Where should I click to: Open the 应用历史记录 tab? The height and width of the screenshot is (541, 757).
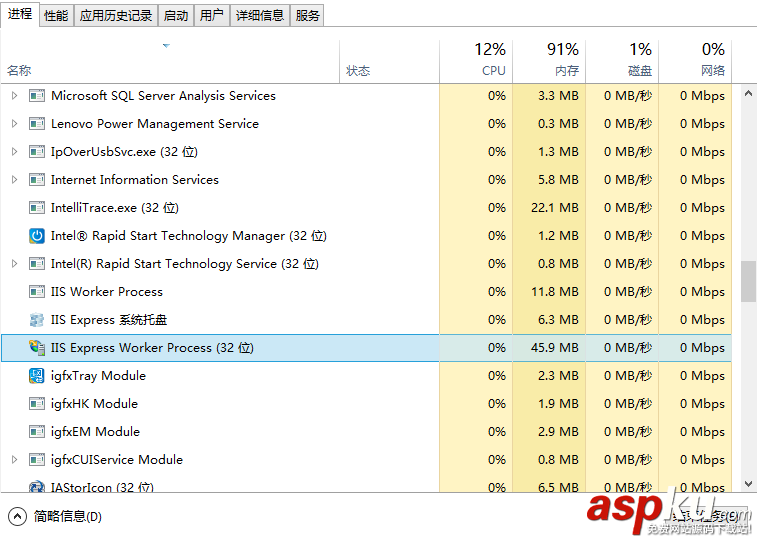(116, 15)
